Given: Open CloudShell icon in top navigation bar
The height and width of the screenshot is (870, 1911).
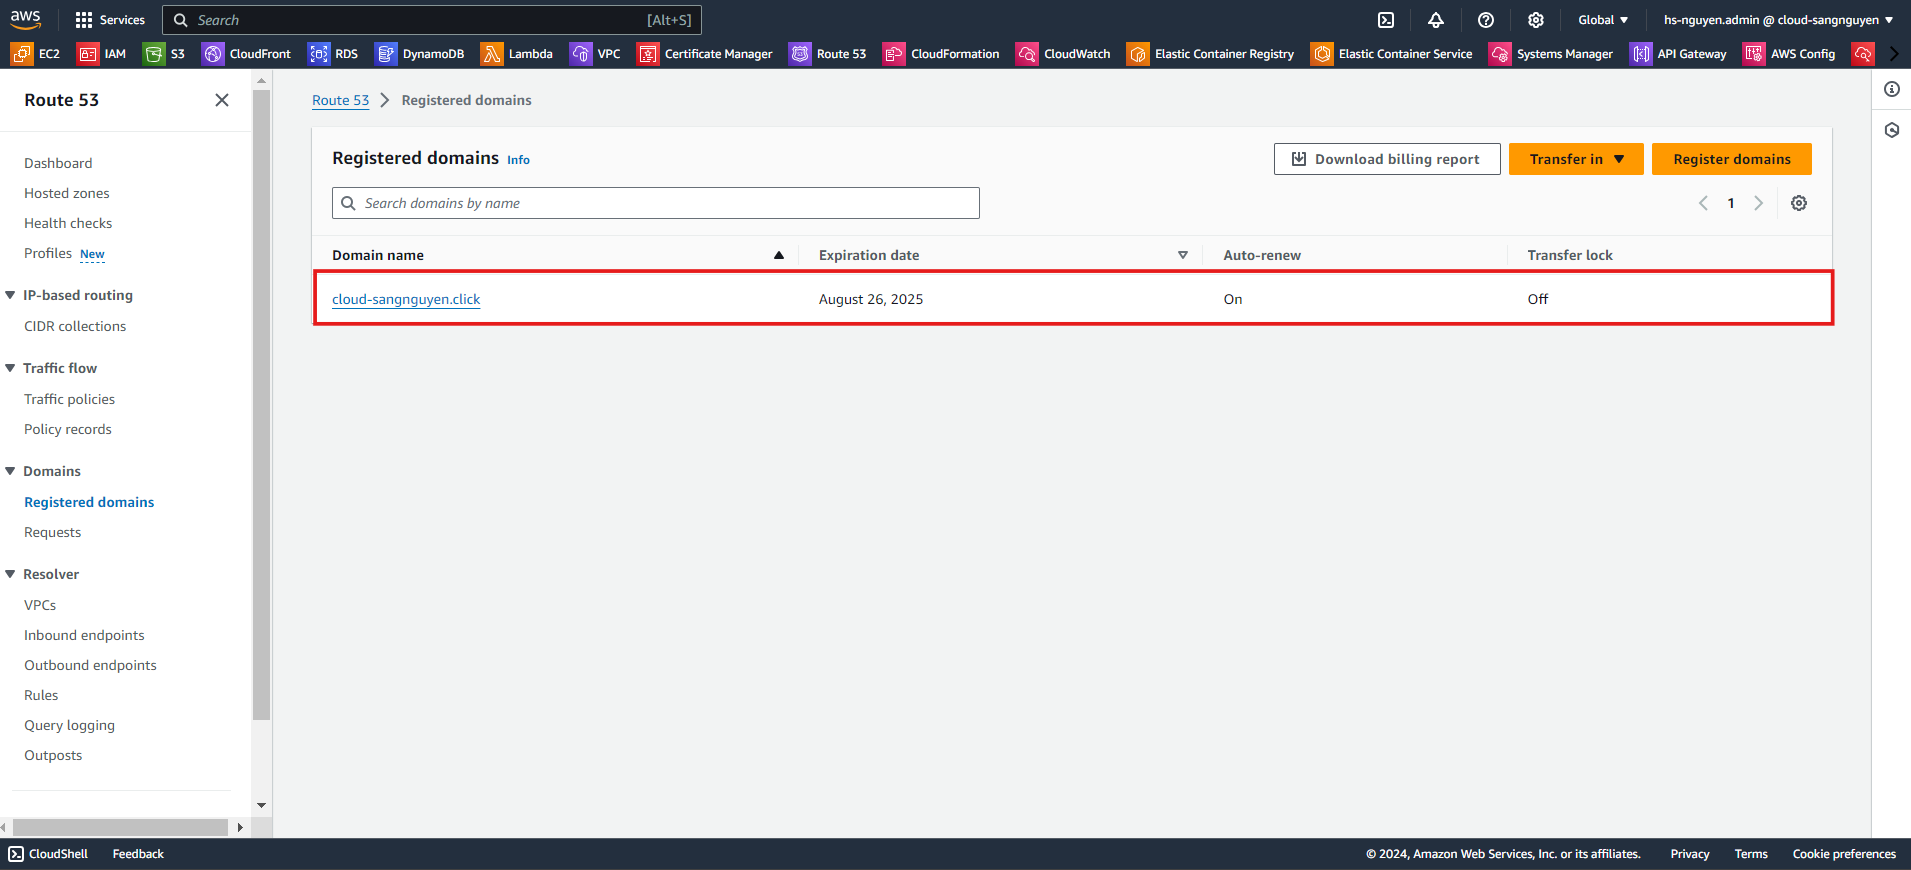Looking at the screenshot, I should pos(1386,20).
